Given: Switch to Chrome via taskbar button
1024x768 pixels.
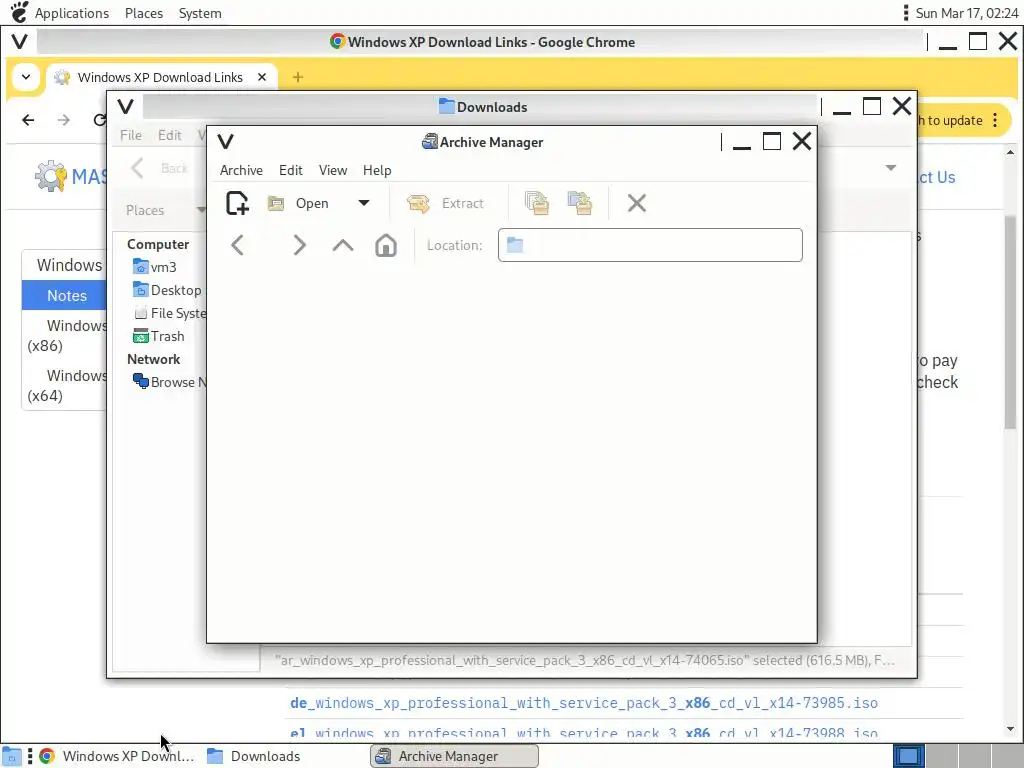Looking at the screenshot, I should point(118,756).
